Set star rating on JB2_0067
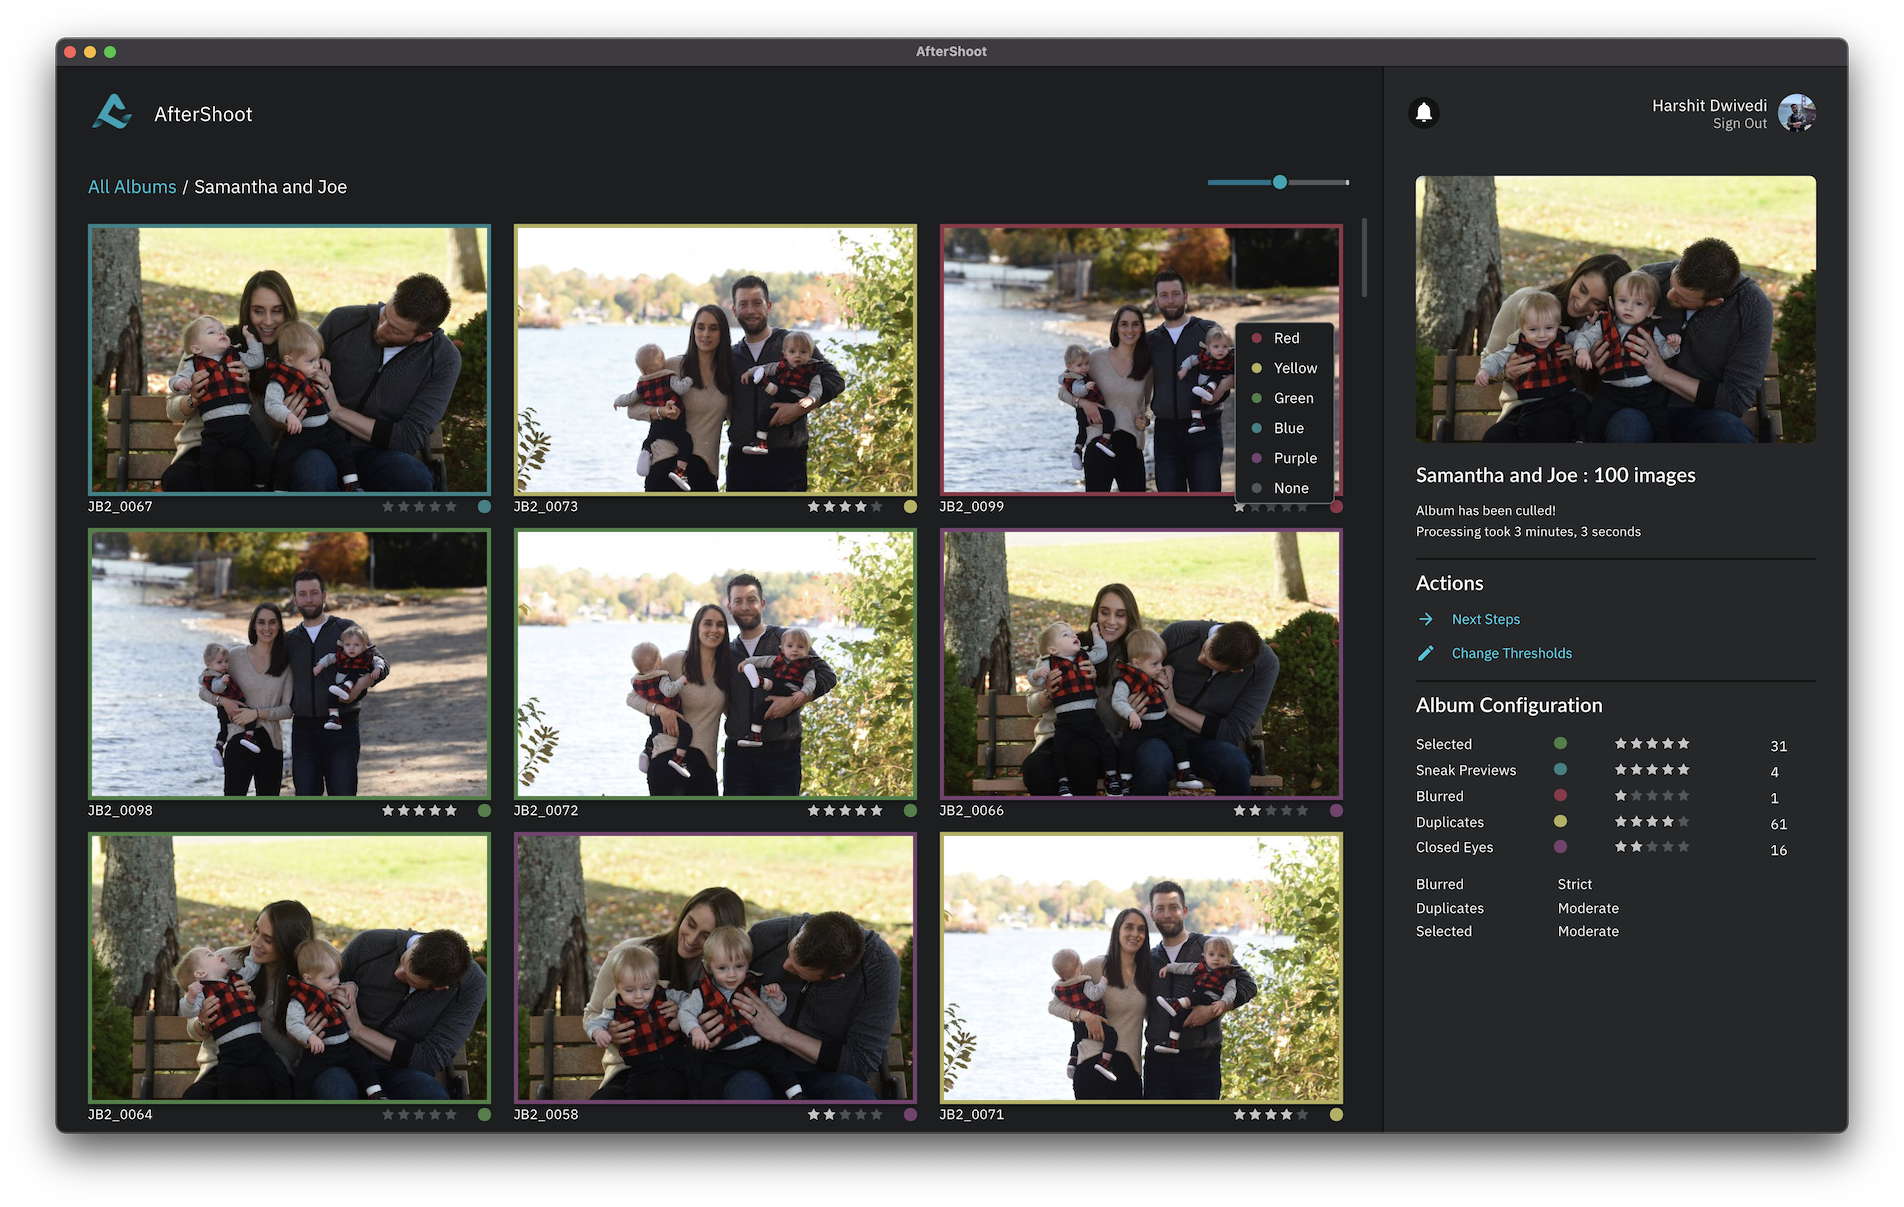This screenshot has width=1904, height=1207. tap(419, 507)
